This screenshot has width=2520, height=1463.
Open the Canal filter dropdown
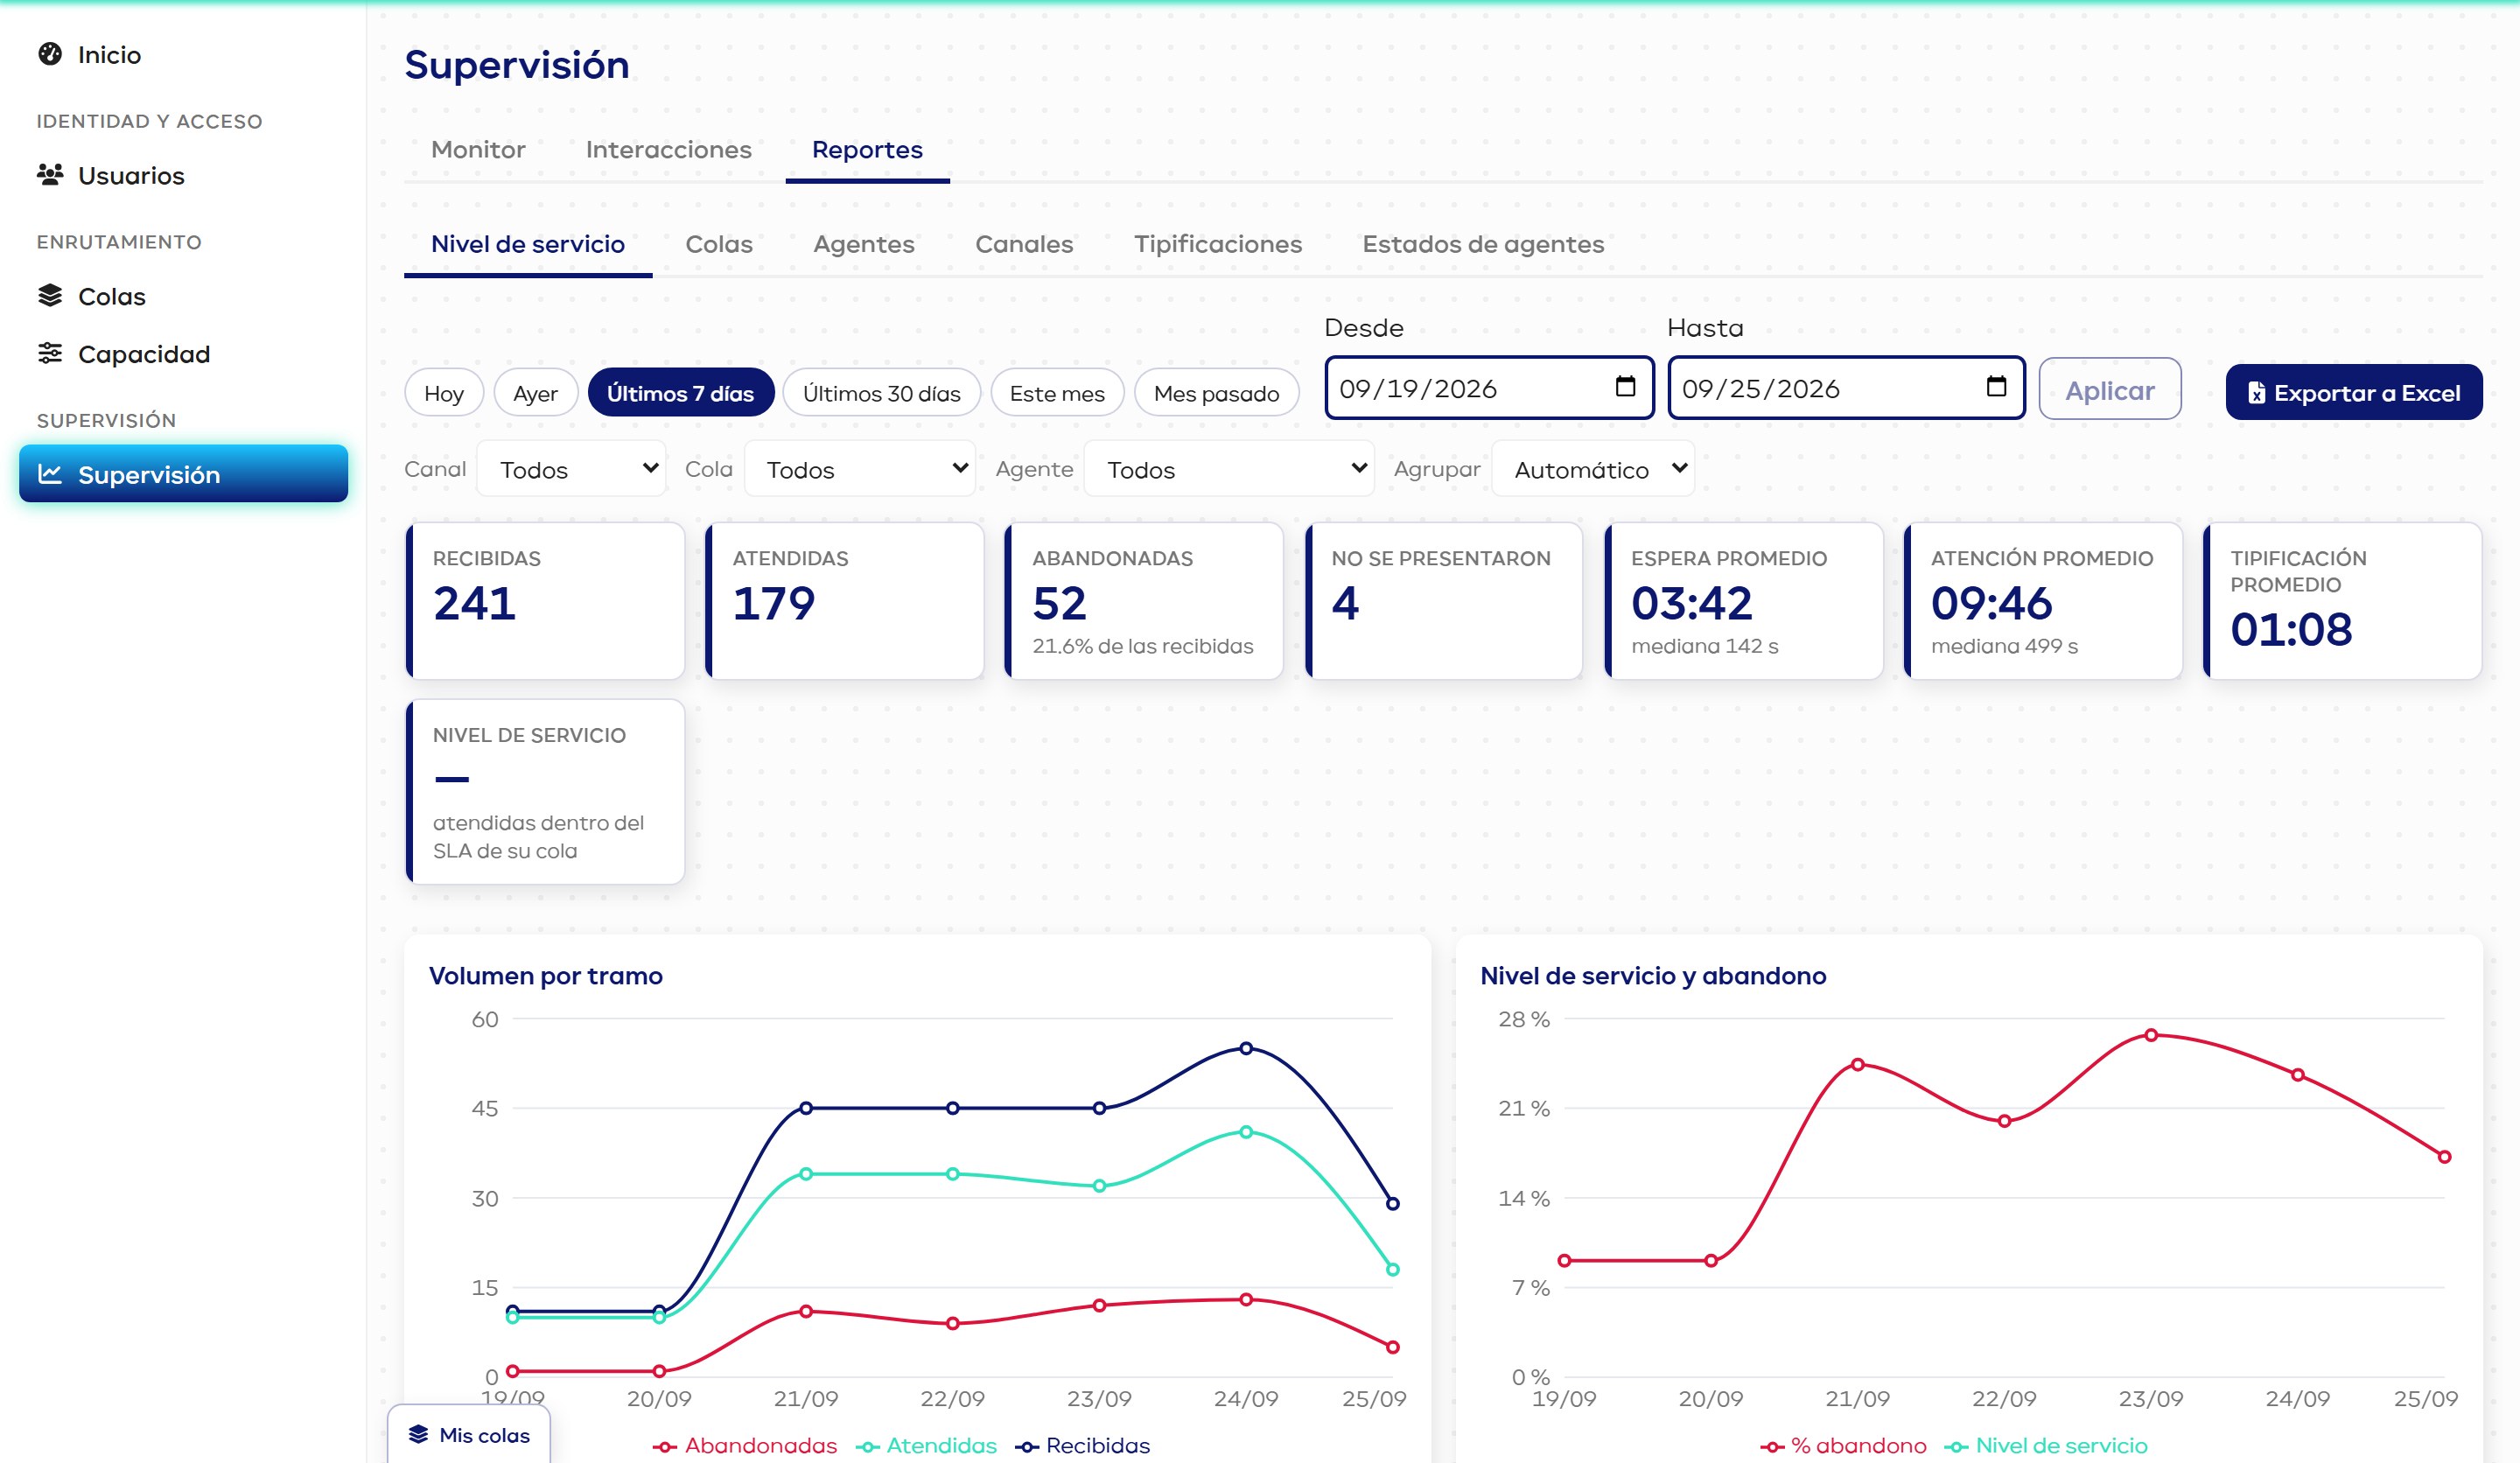(x=572, y=469)
